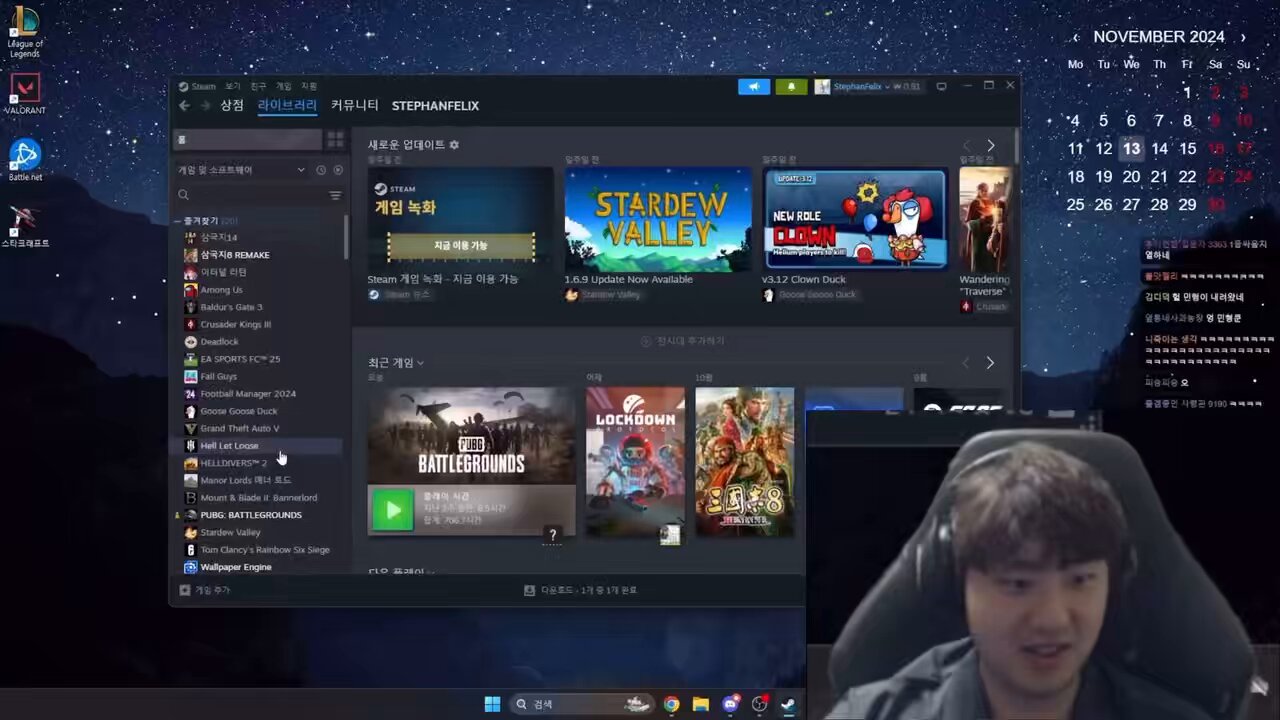Viewport: 1280px width, 720px height.
Task: Open the 게임 menu
Action: coord(284,86)
